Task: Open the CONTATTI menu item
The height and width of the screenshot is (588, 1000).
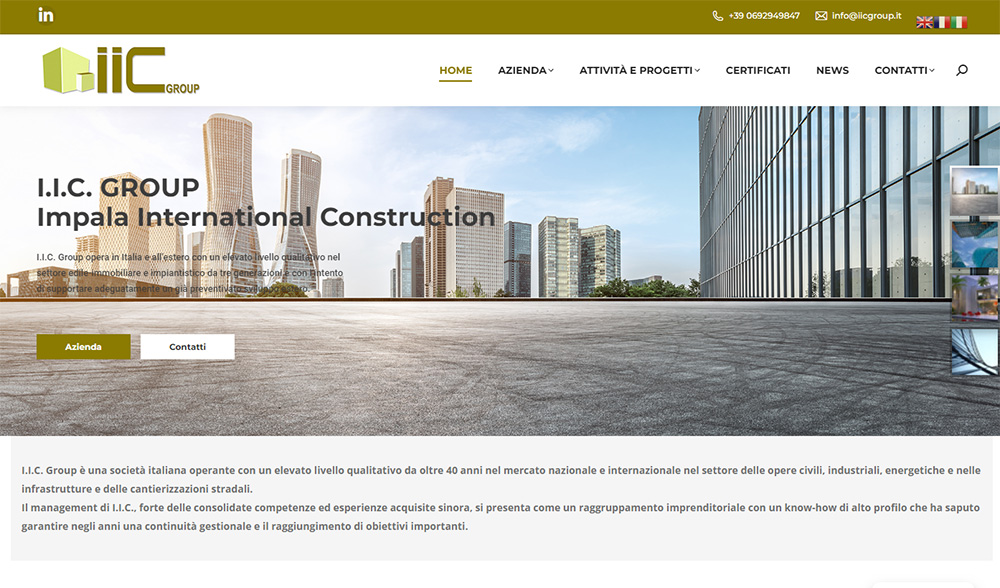Action: point(901,70)
